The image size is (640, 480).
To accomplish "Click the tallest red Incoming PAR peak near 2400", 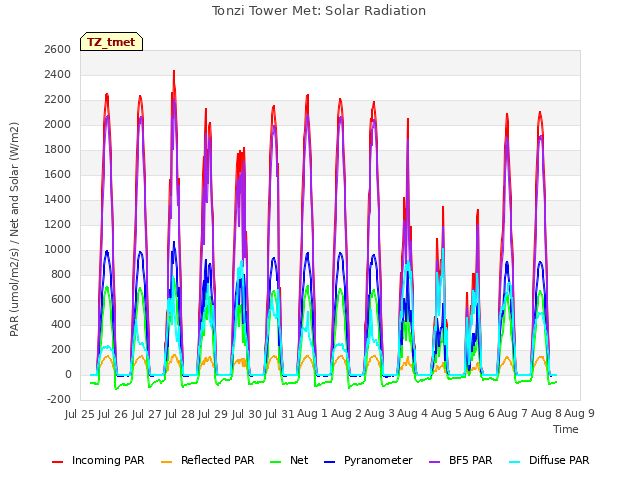I will click(x=174, y=72).
